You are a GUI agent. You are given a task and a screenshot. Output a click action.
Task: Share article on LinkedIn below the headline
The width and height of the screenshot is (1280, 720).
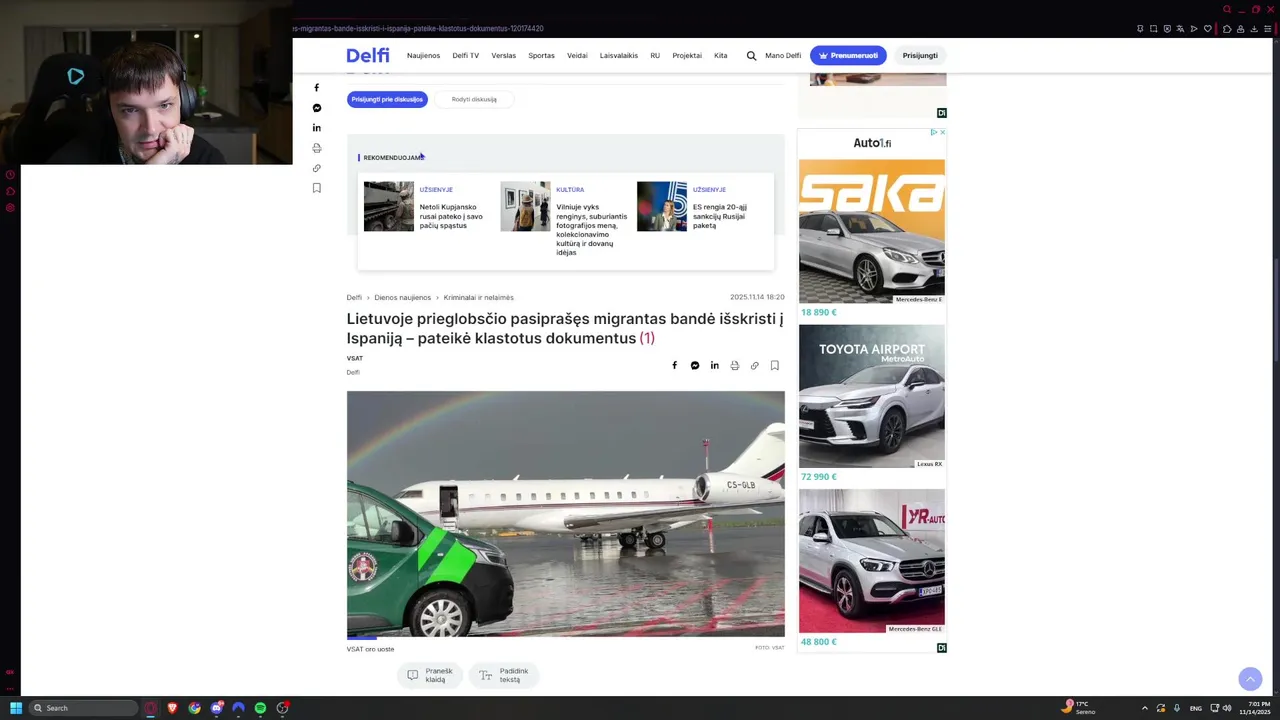[x=715, y=366]
